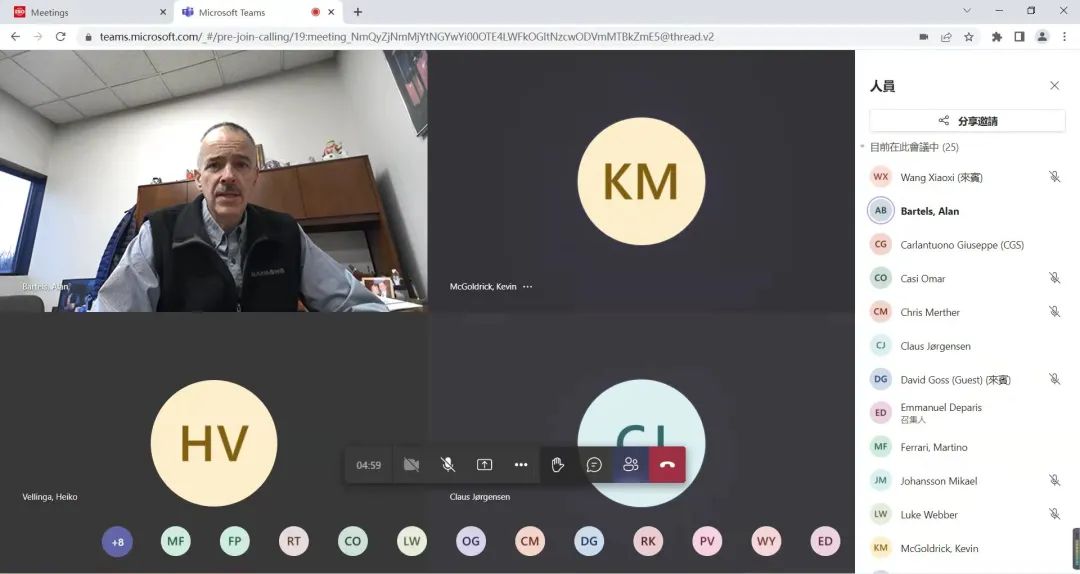This screenshot has width=1080, height=574.
Task: Click the 分享邀請 share invite button
Action: (967, 121)
